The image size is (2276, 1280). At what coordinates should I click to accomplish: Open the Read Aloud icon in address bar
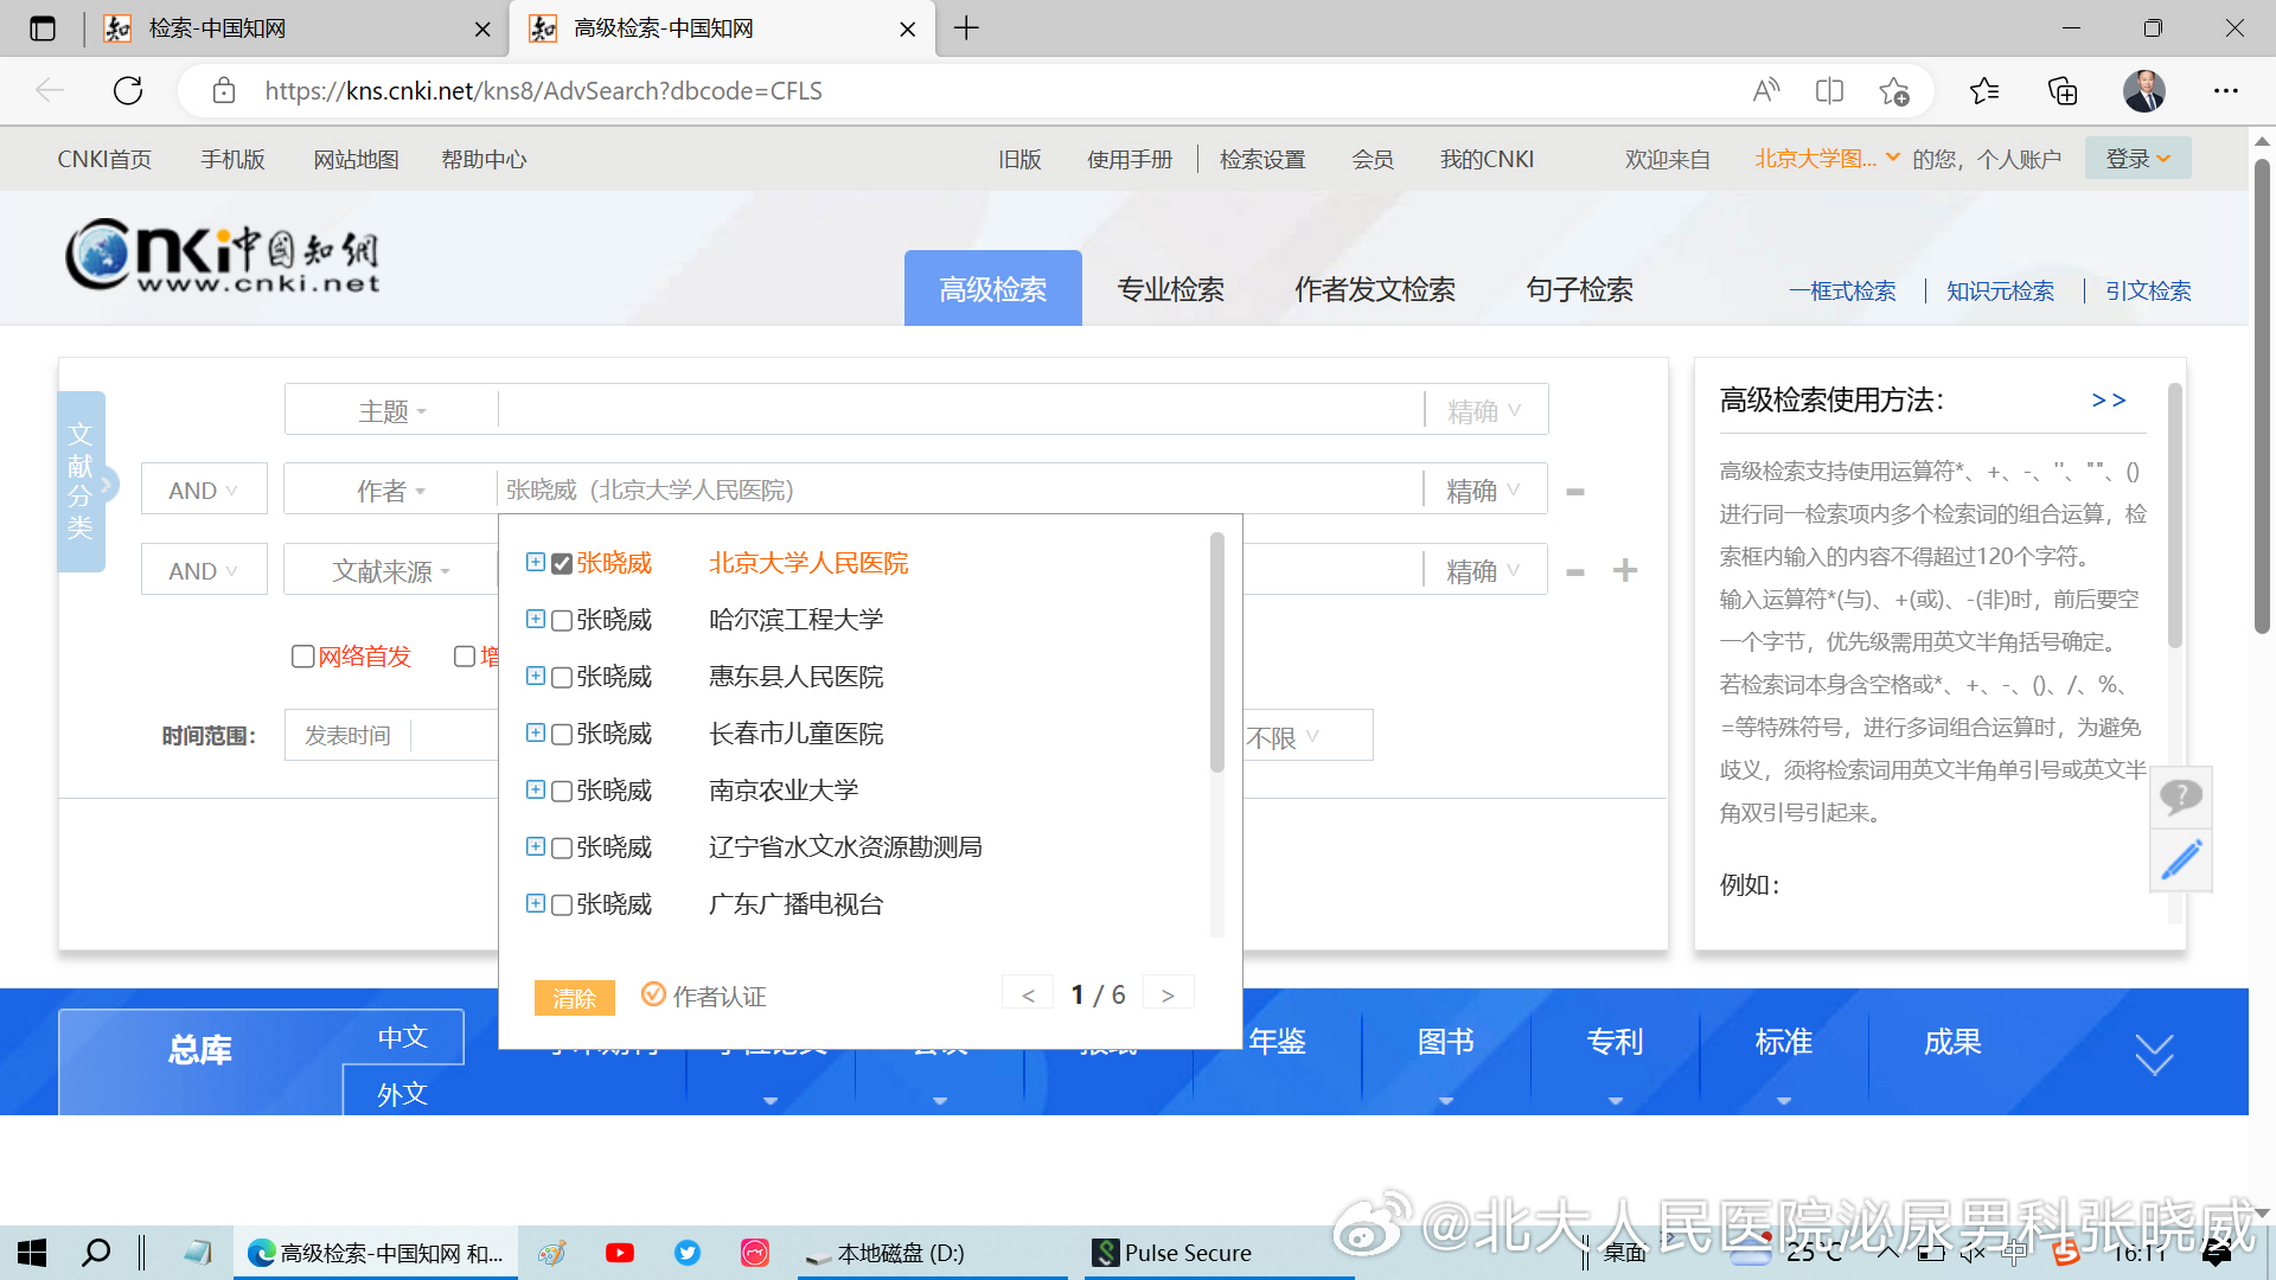coord(1766,91)
